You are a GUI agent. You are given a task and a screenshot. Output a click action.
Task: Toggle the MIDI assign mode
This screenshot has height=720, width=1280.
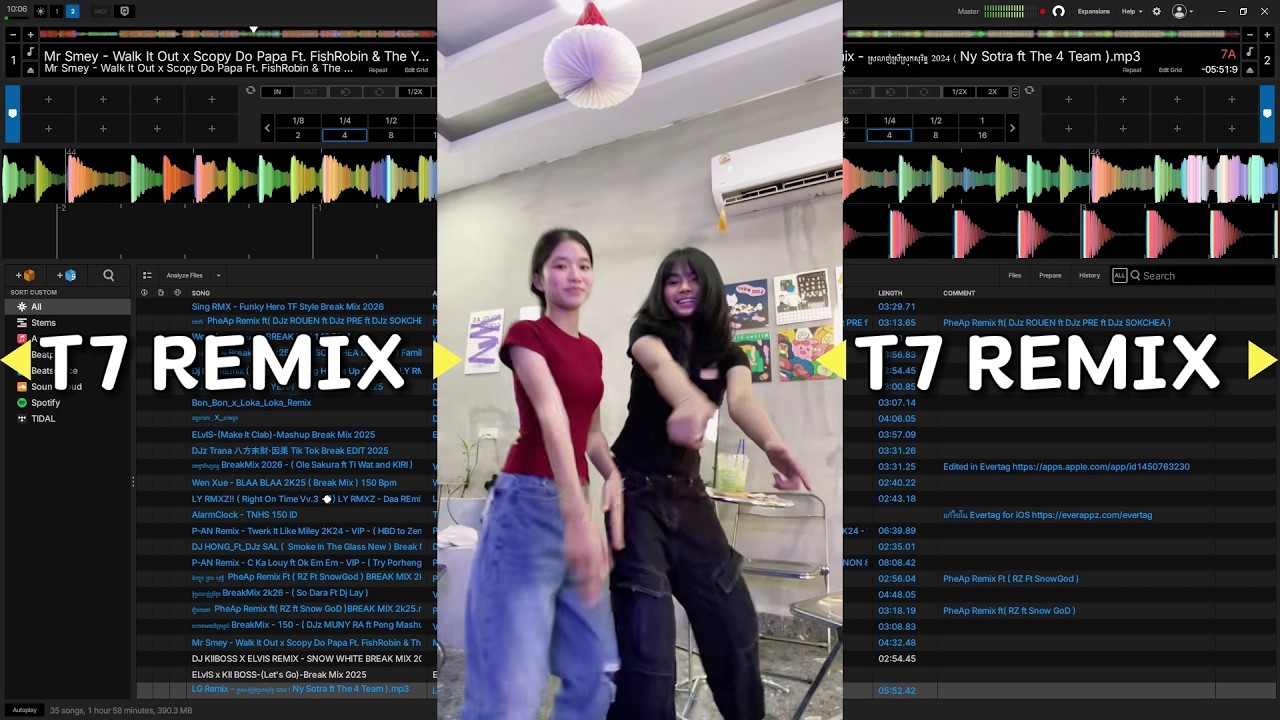point(101,11)
